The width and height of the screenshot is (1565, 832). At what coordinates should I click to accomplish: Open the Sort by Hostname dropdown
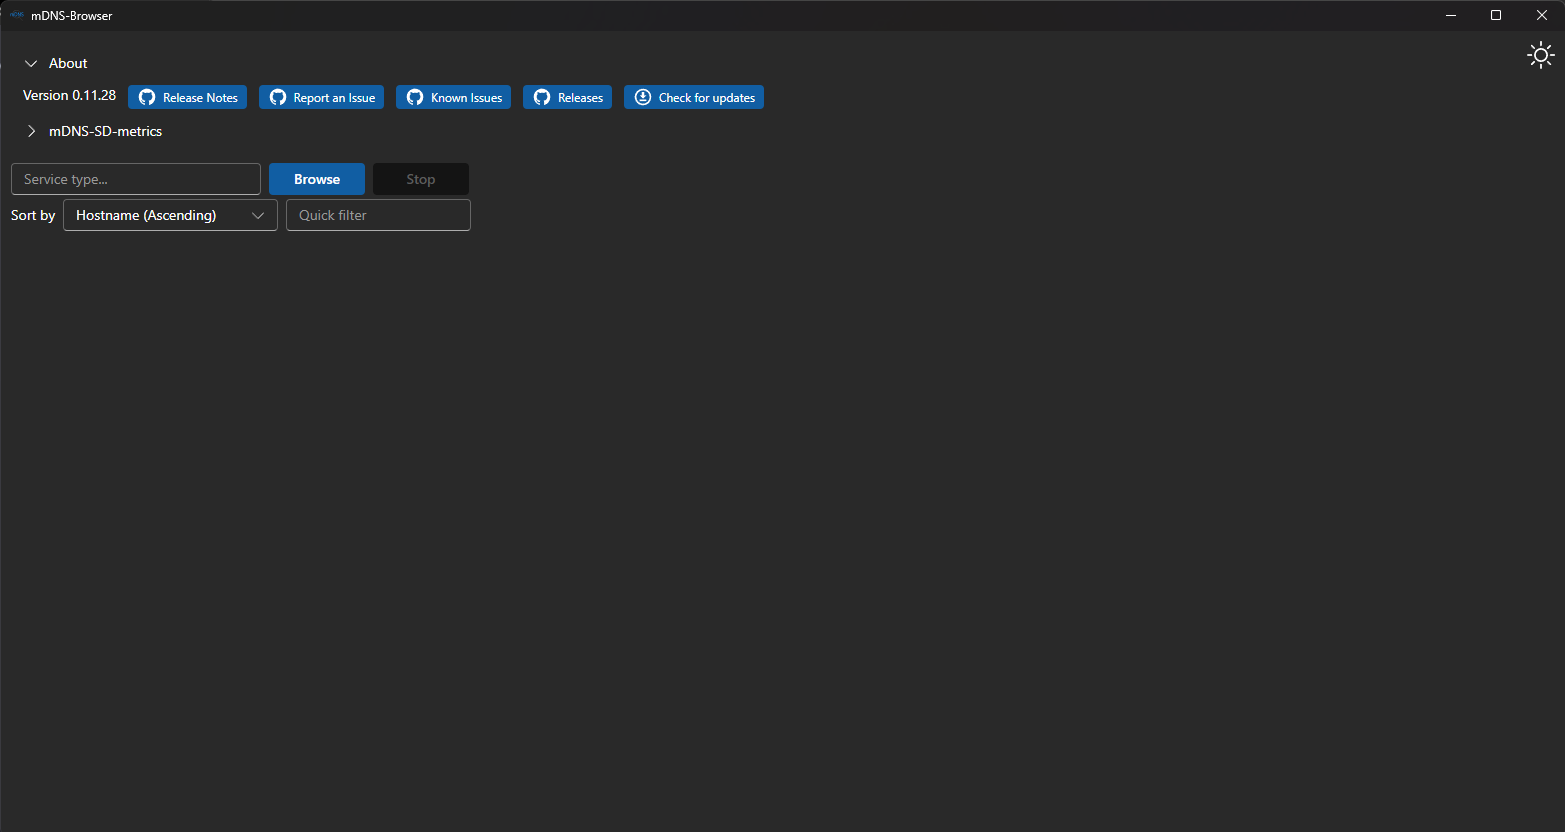[x=170, y=215]
